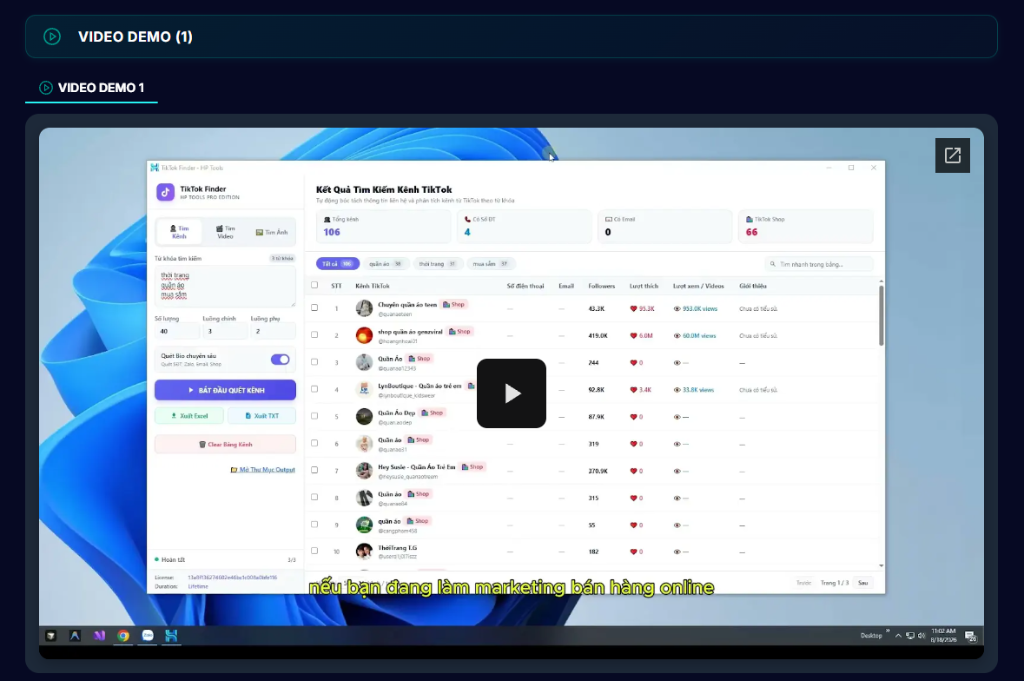Screen dimensions: 1024x681
Task: Switch to the Tìm Video tab
Action: tap(225, 232)
